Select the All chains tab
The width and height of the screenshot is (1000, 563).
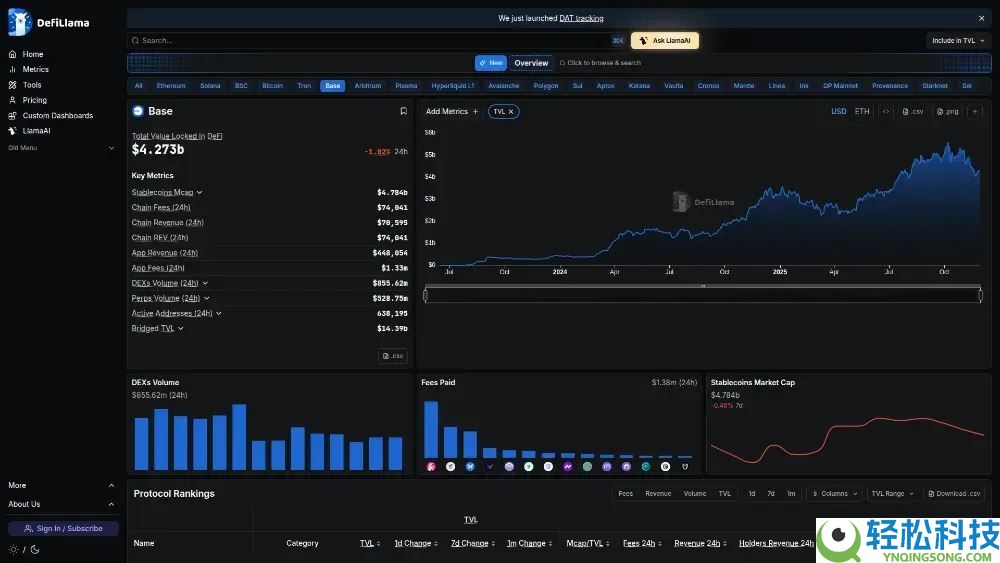click(x=138, y=85)
